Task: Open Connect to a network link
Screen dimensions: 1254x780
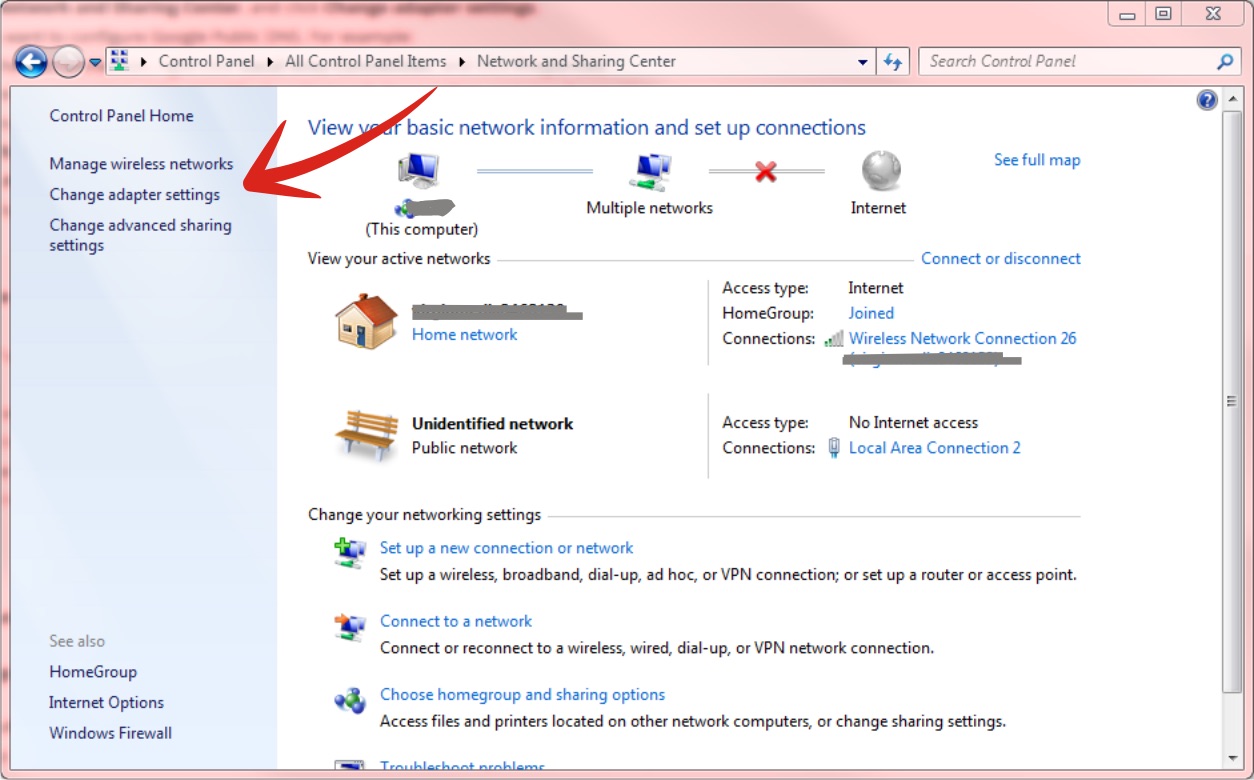Action: pos(456,621)
